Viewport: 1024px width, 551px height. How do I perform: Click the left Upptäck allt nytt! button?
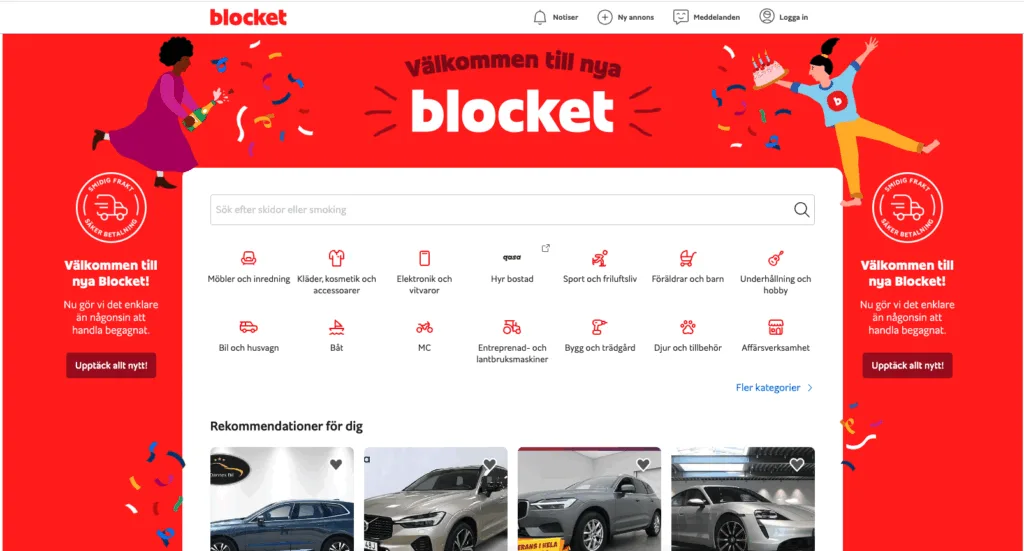tap(111, 366)
